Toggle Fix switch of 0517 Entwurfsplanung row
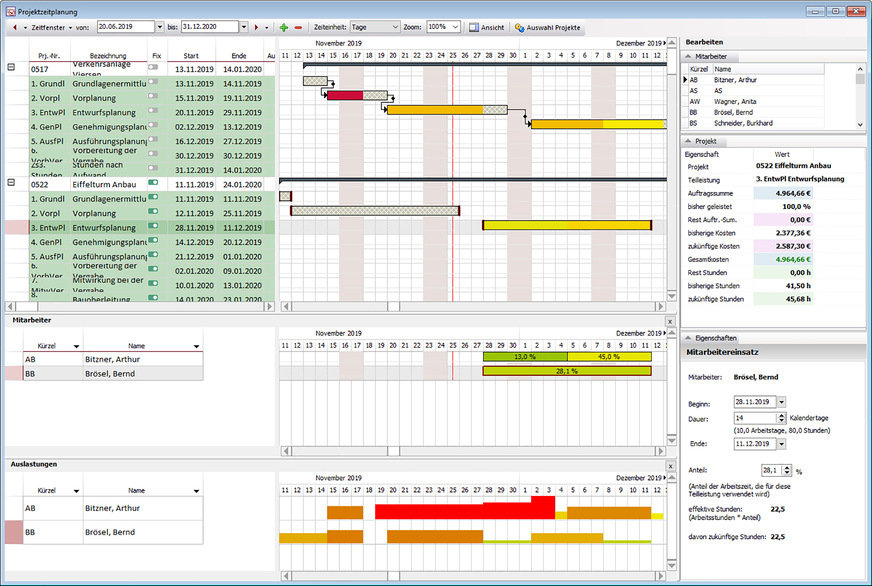 click(153, 111)
